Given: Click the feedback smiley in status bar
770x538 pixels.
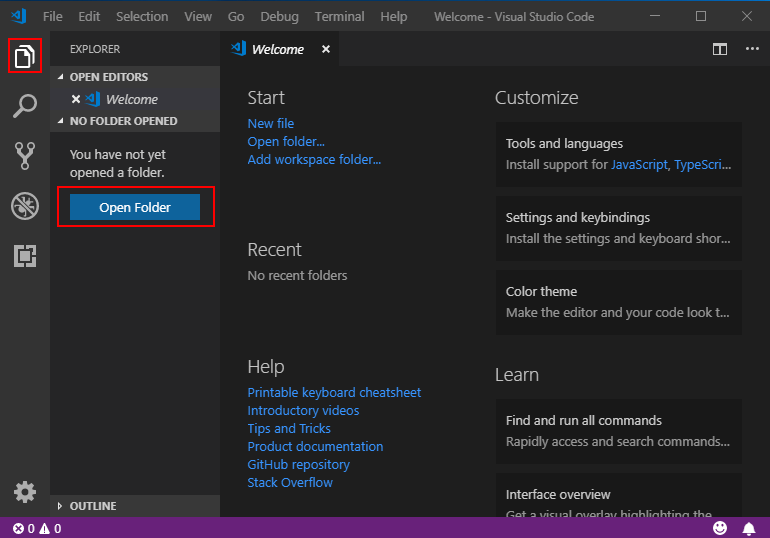Looking at the screenshot, I should click(x=720, y=528).
